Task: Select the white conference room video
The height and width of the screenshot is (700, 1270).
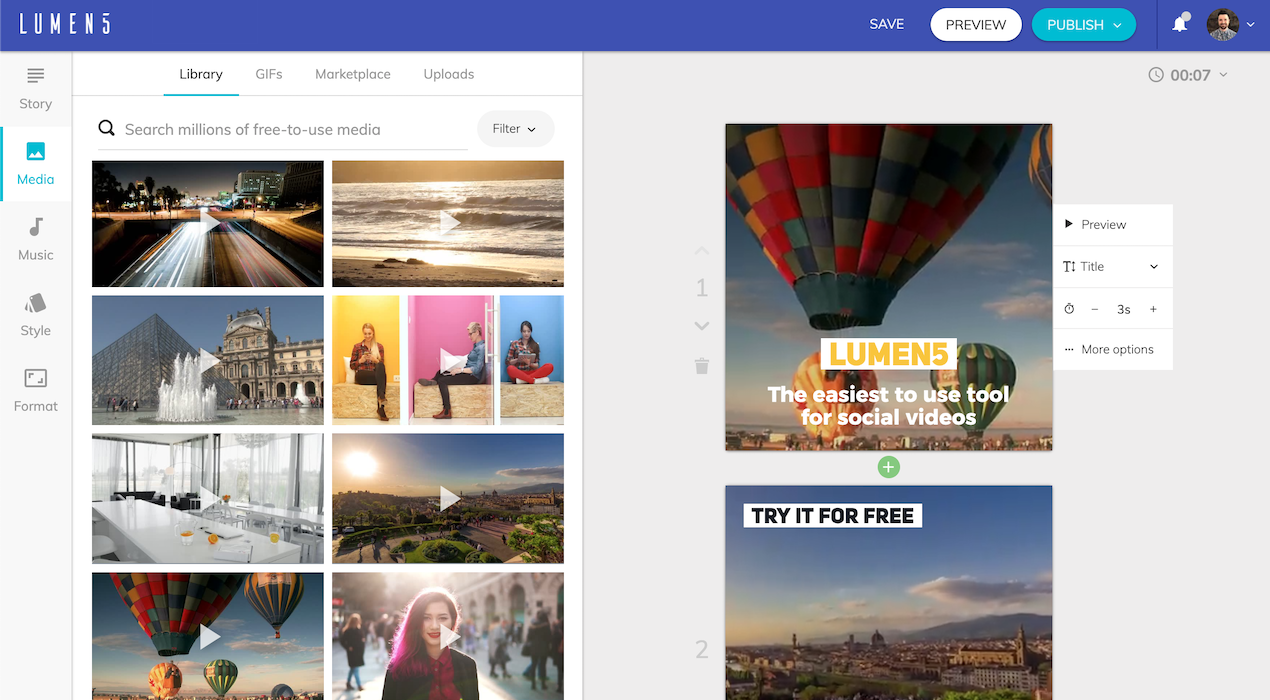Action: [208, 498]
